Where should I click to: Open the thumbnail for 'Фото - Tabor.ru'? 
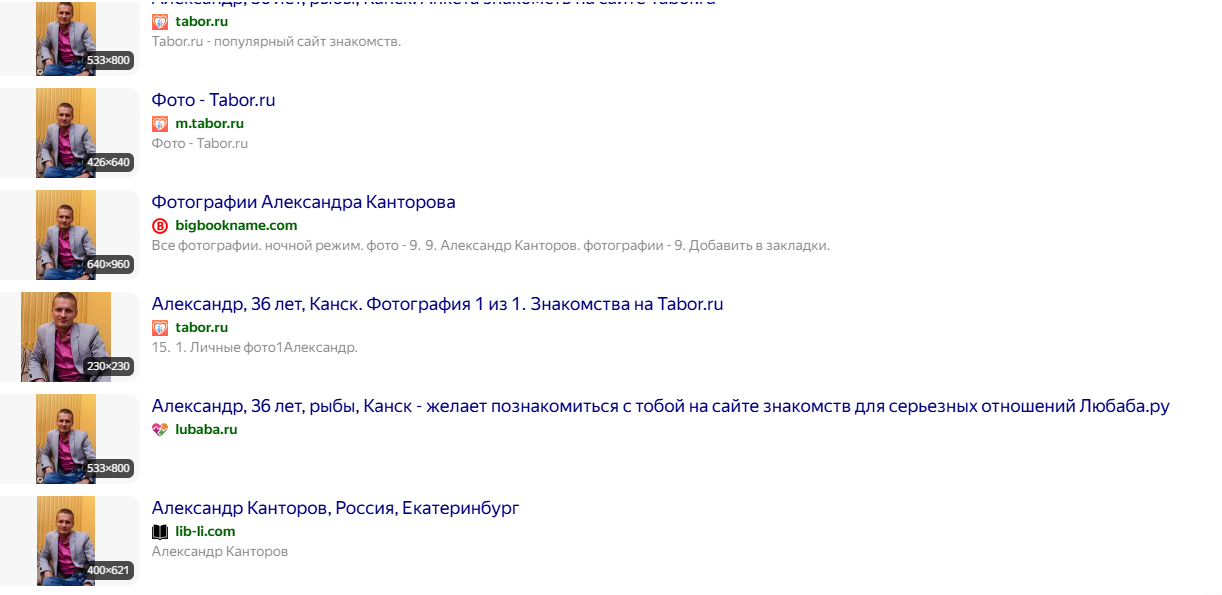(x=66, y=133)
